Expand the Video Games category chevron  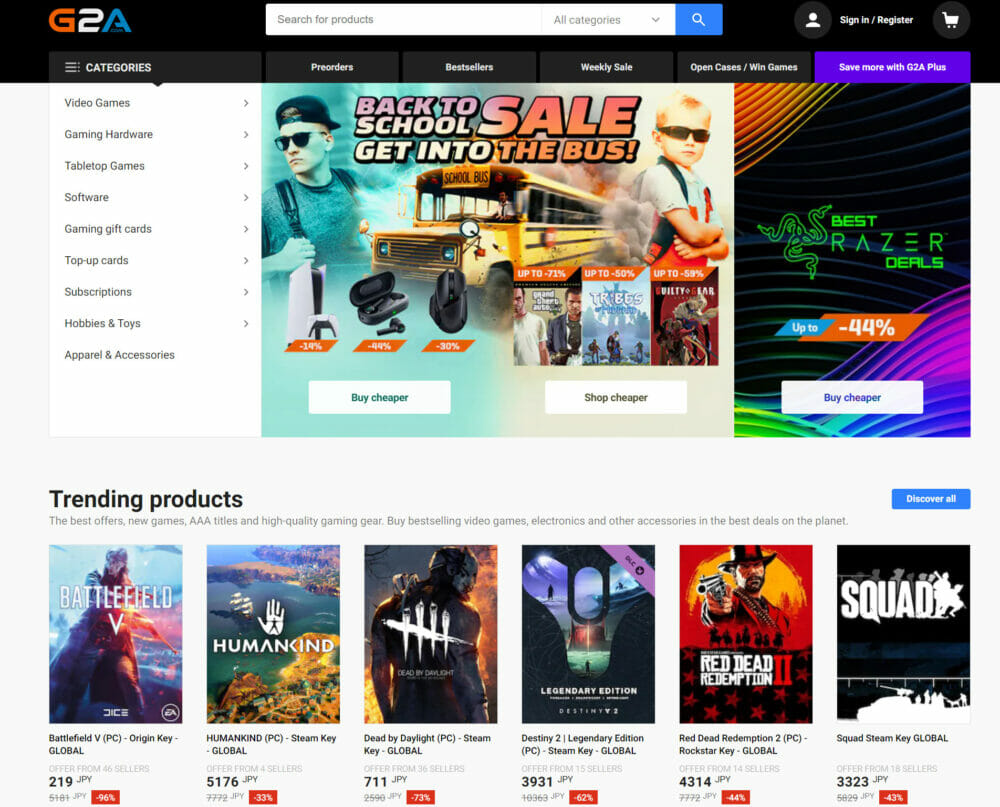point(245,103)
